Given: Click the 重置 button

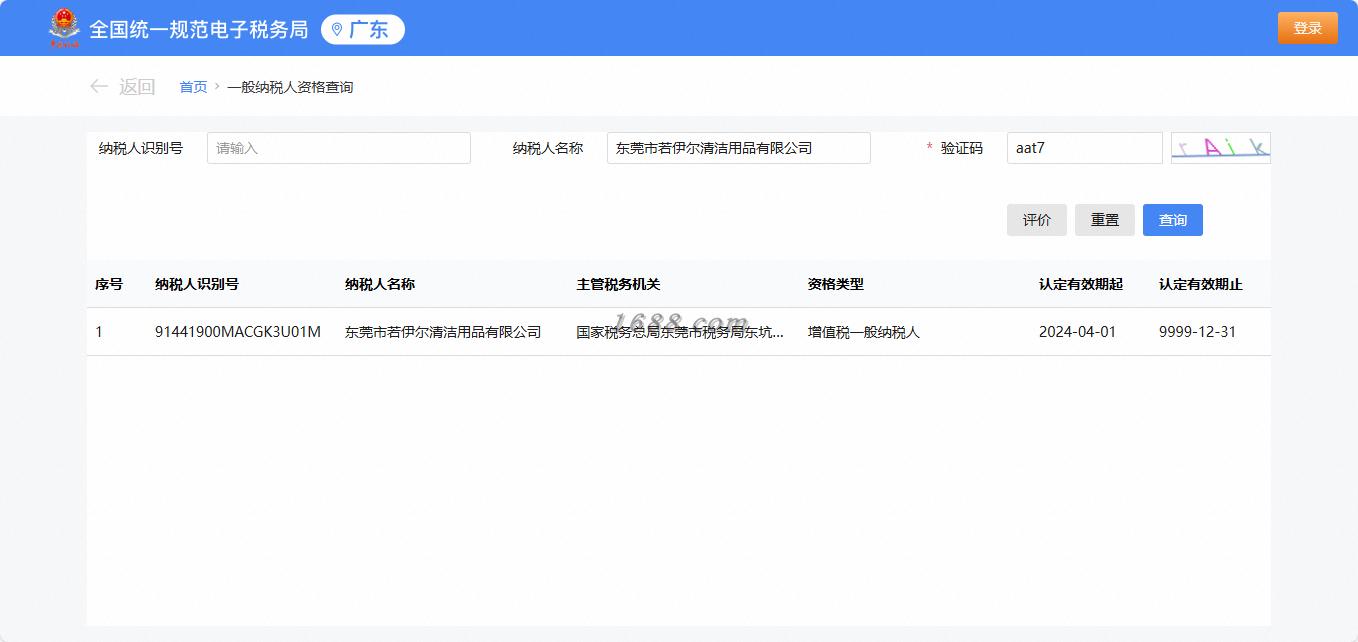Looking at the screenshot, I should (x=1105, y=220).
